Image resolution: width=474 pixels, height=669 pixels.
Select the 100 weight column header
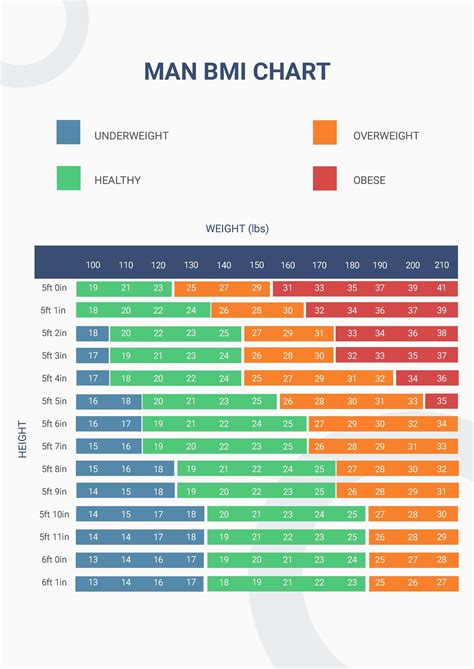(x=93, y=265)
